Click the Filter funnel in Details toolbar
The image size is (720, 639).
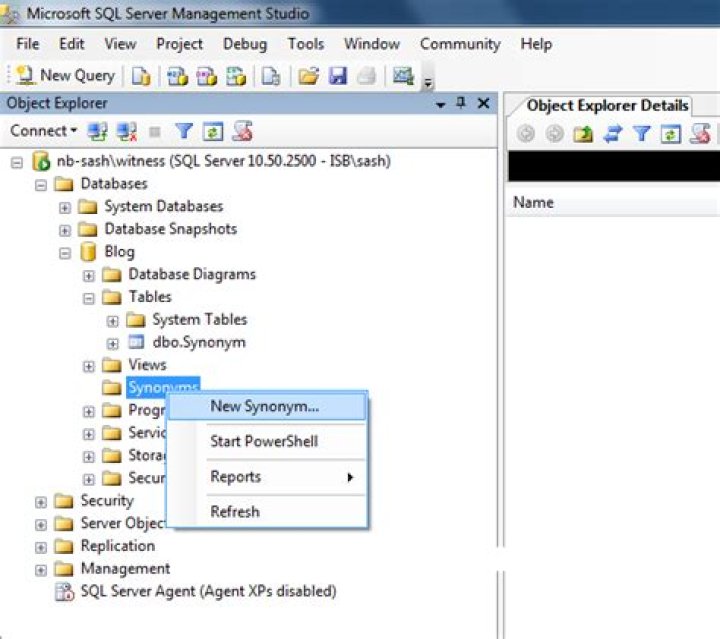pyautogui.click(x=641, y=134)
